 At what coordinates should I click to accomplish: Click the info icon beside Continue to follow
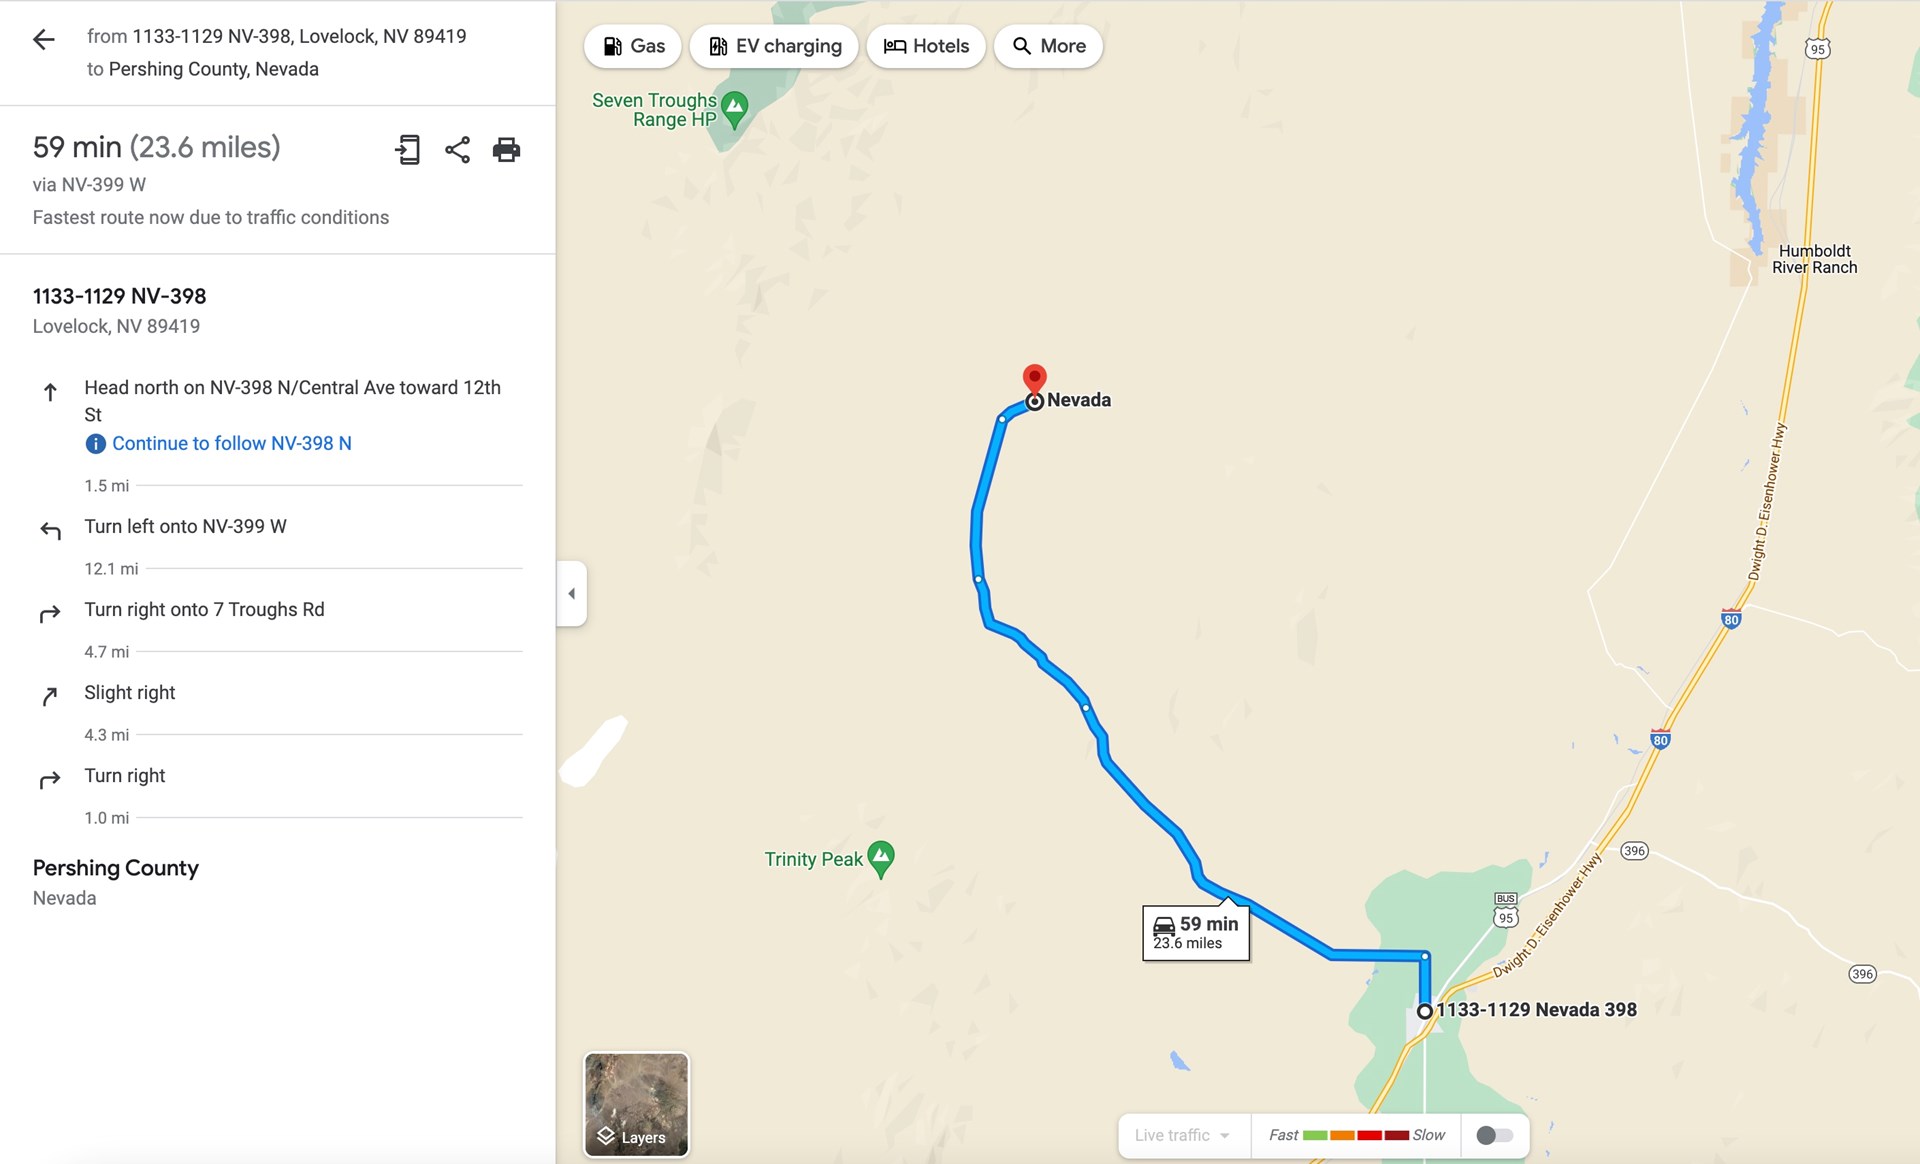tap(95, 444)
